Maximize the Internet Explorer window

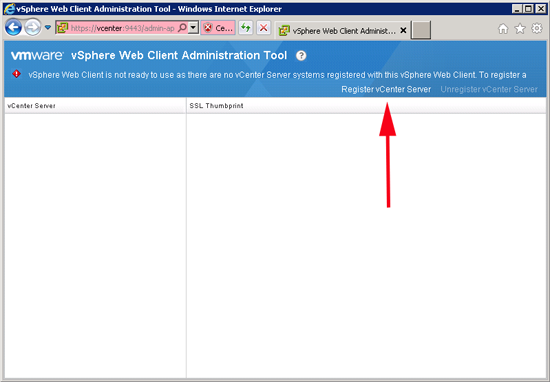pyautogui.click(x=529, y=9)
